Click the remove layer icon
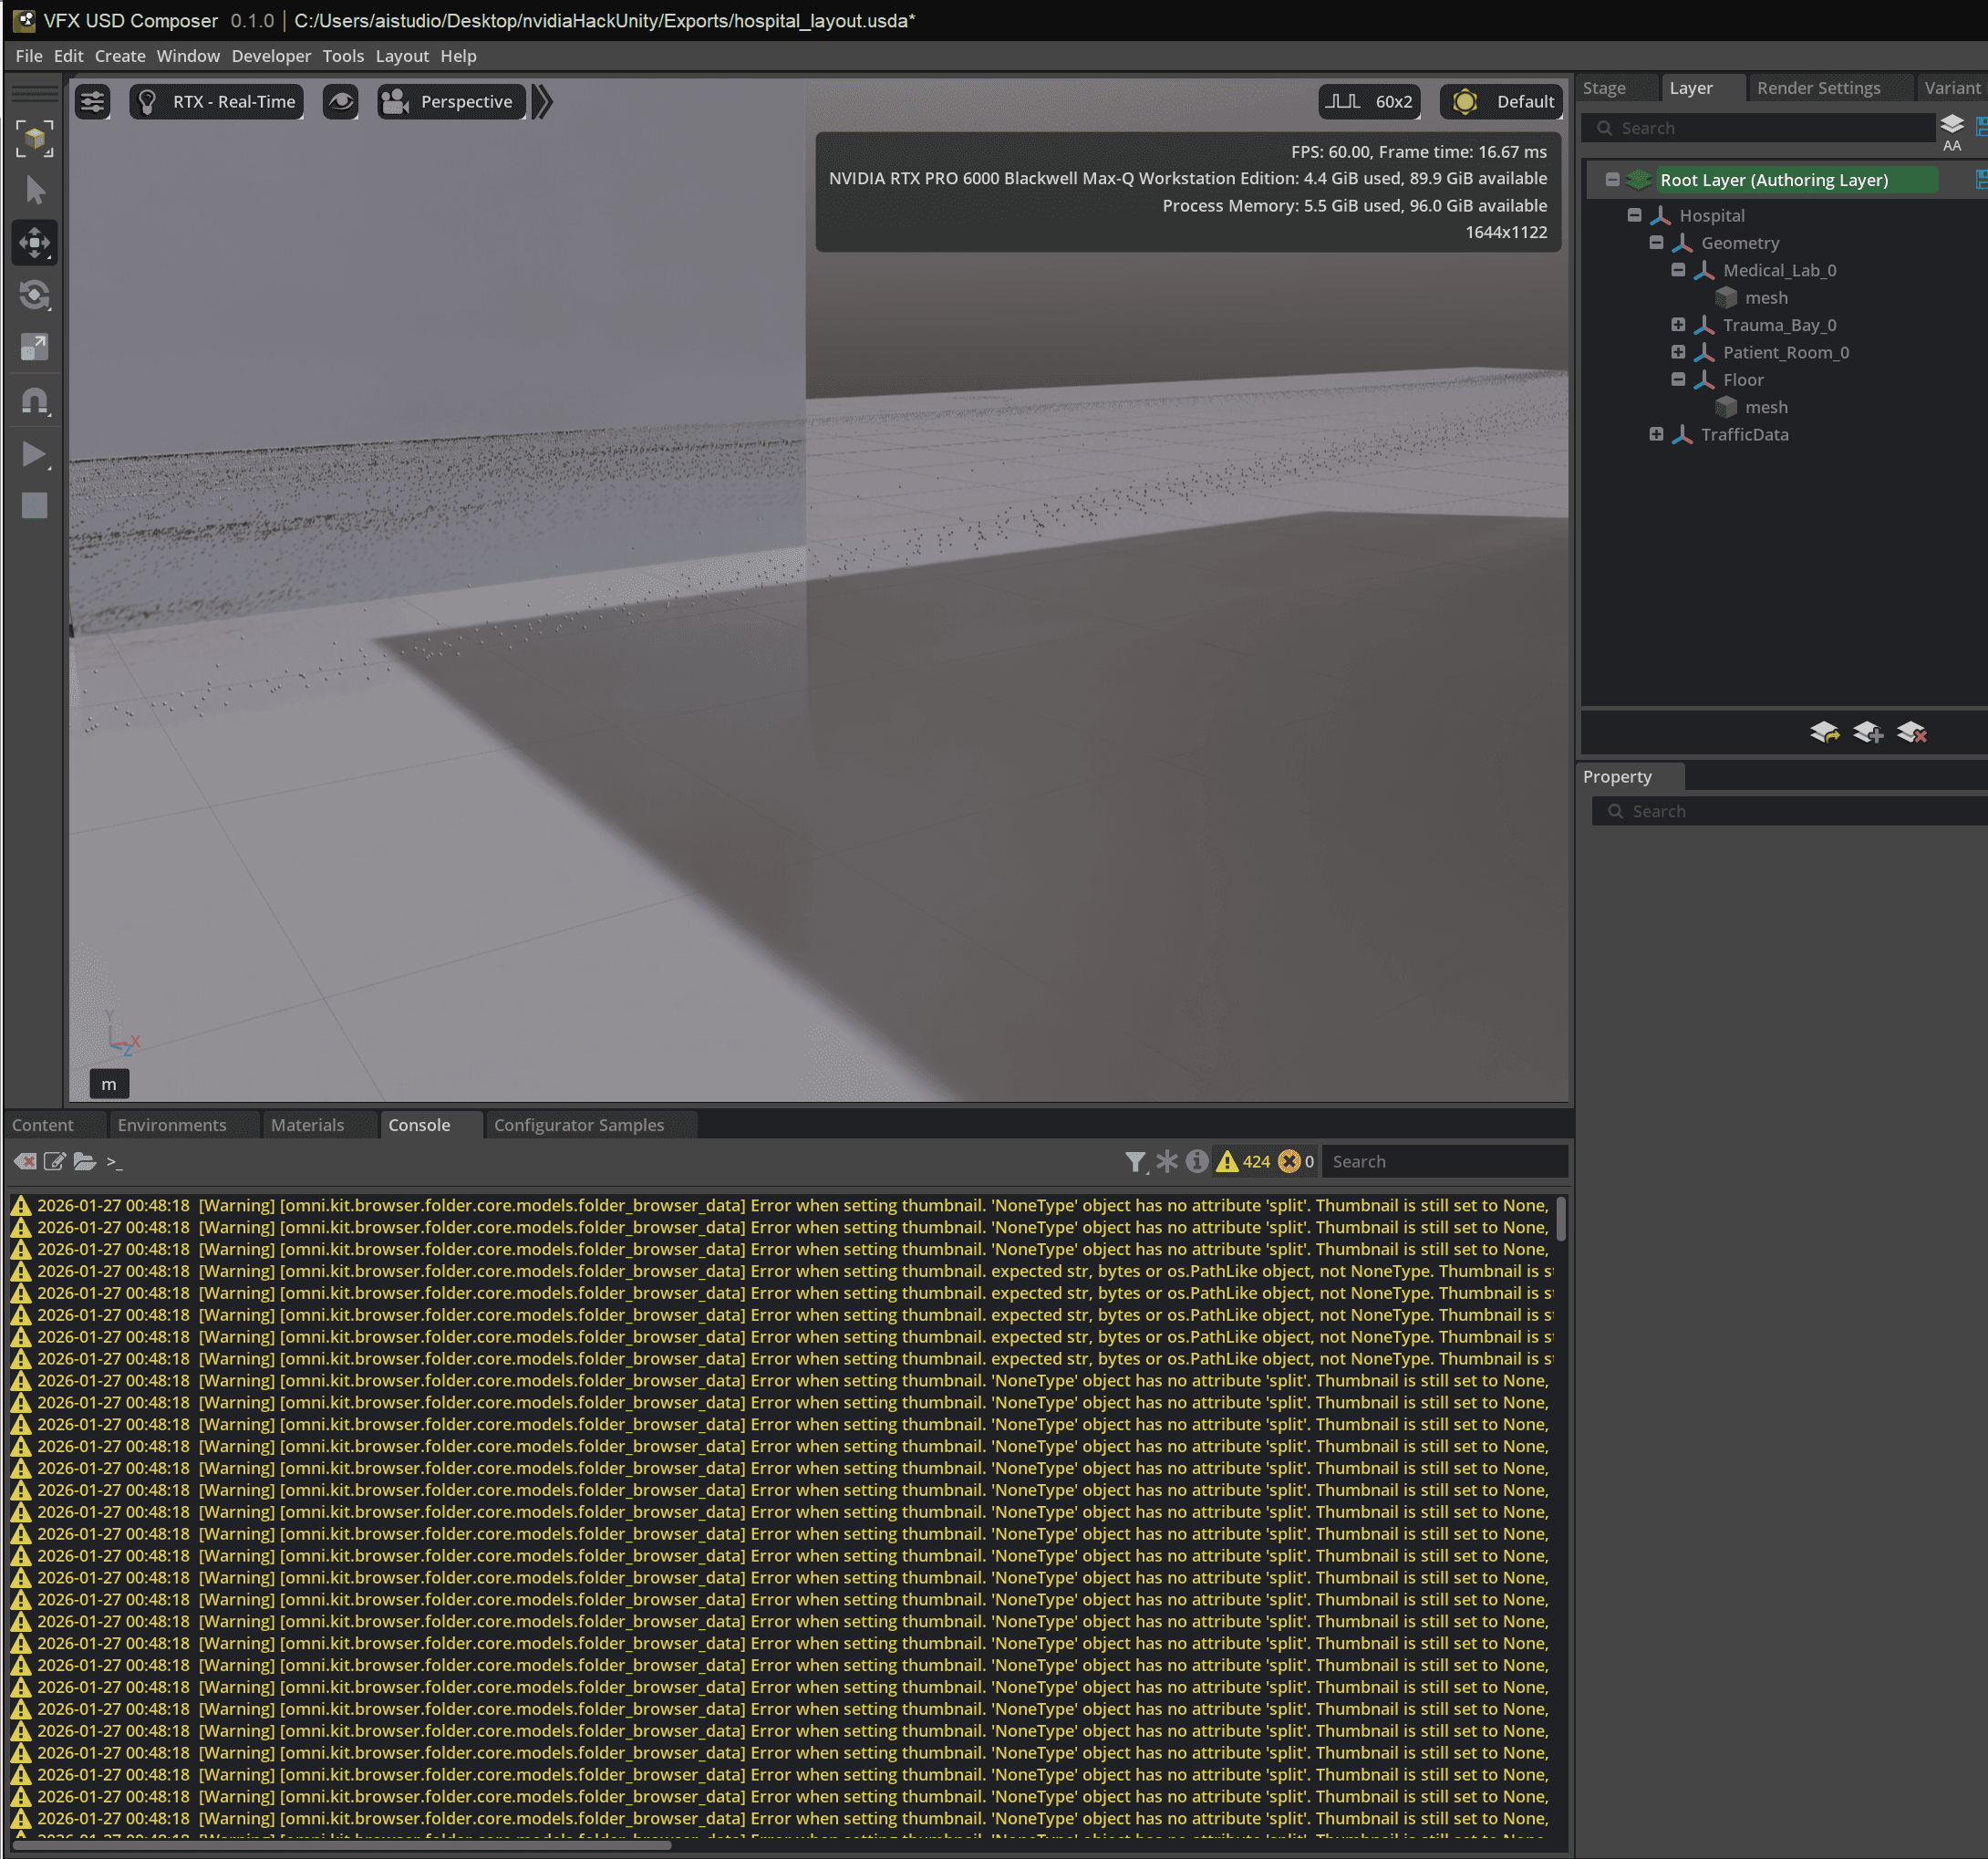Viewport: 1988px width, 1859px height. coord(1911,733)
